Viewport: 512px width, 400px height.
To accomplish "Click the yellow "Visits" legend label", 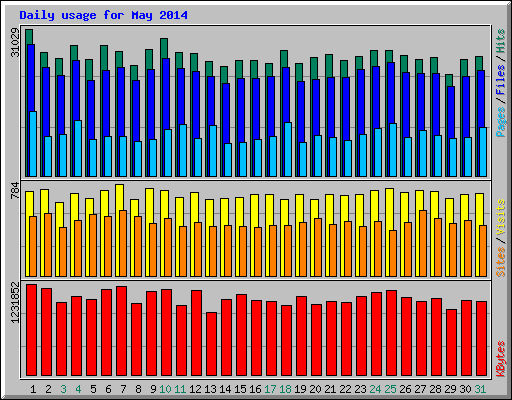I will 501,218.
